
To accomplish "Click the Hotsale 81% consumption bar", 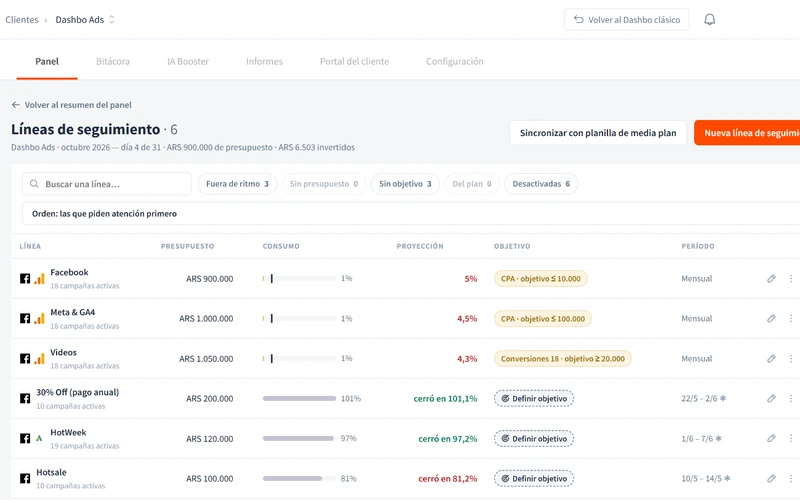I will (299, 479).
